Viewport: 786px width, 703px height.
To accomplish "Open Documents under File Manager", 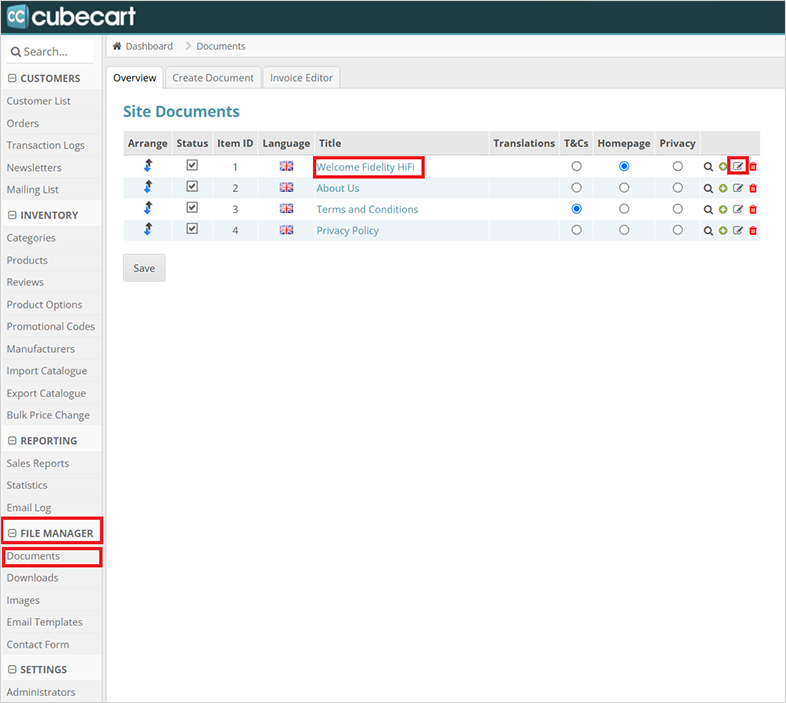I will point(33,556).
